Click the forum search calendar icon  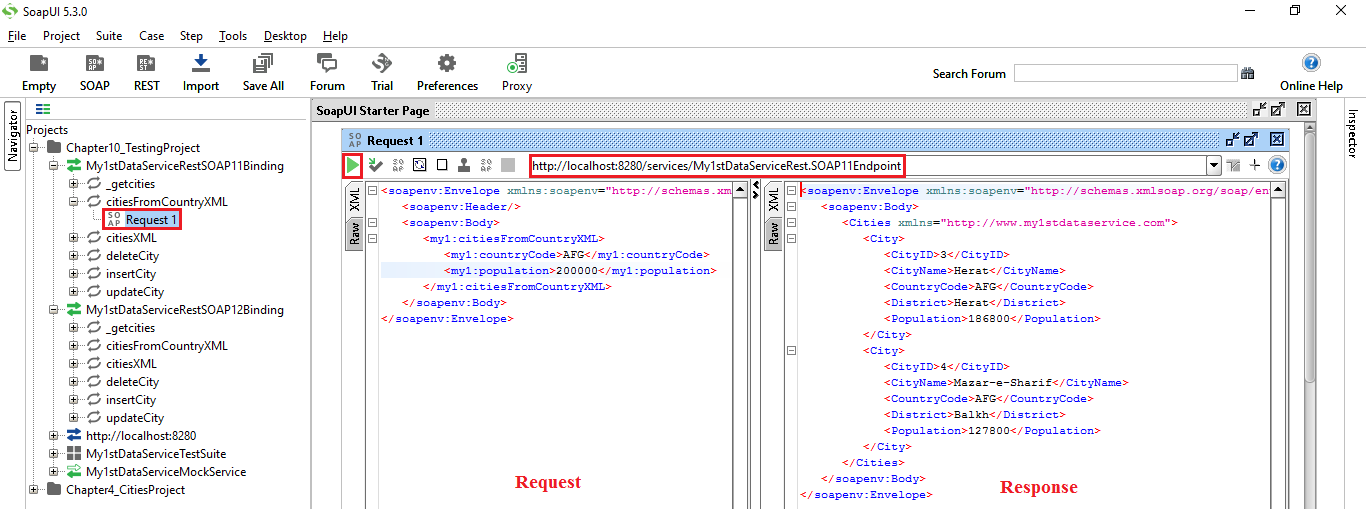click(1247, 73)
